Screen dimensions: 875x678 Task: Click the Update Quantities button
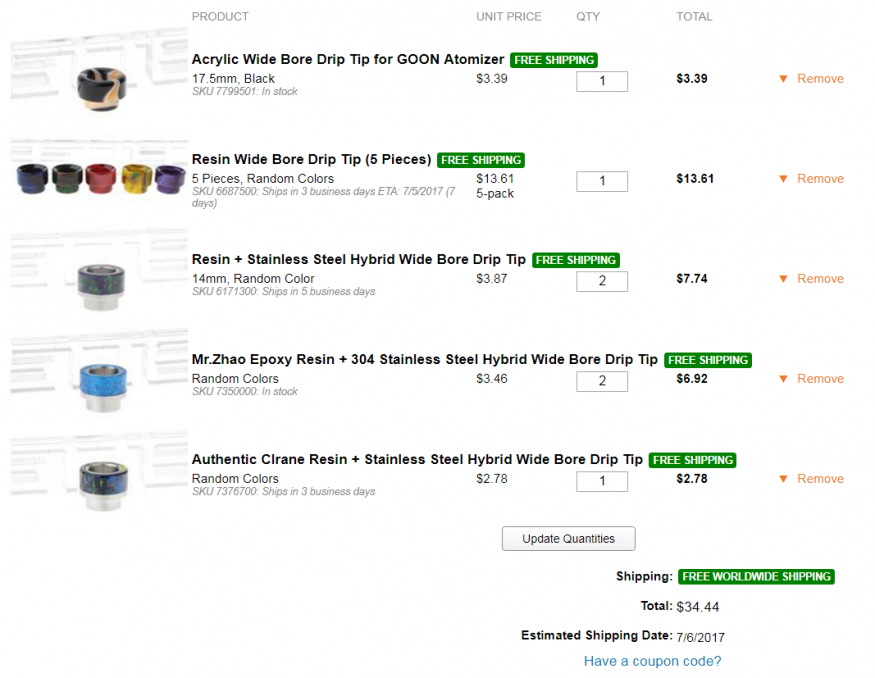[x=568, y=538]
